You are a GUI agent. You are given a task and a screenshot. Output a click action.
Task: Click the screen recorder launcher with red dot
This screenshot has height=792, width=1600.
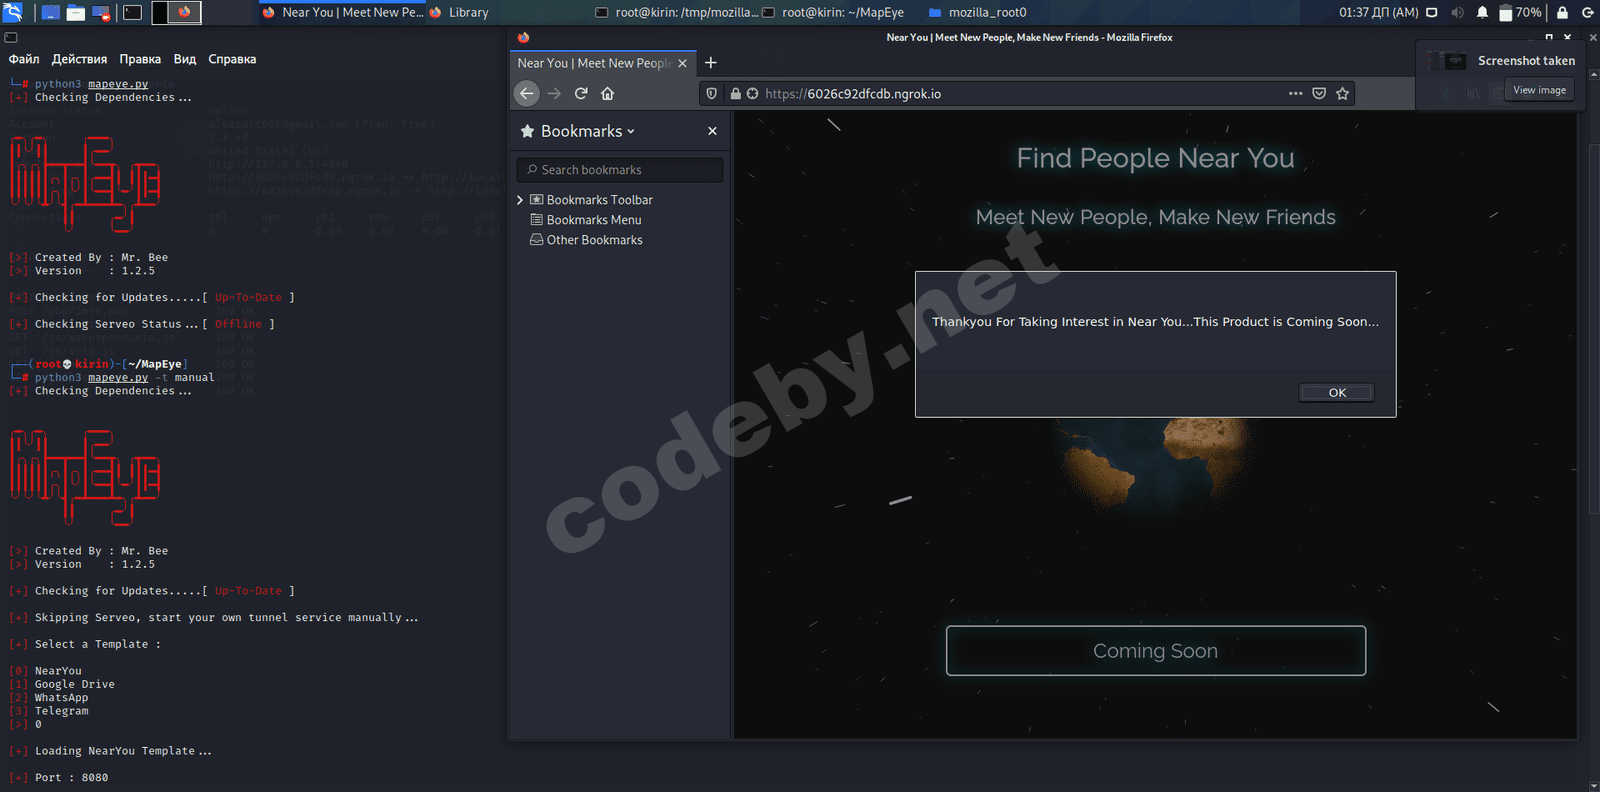(x=101, y=12)
